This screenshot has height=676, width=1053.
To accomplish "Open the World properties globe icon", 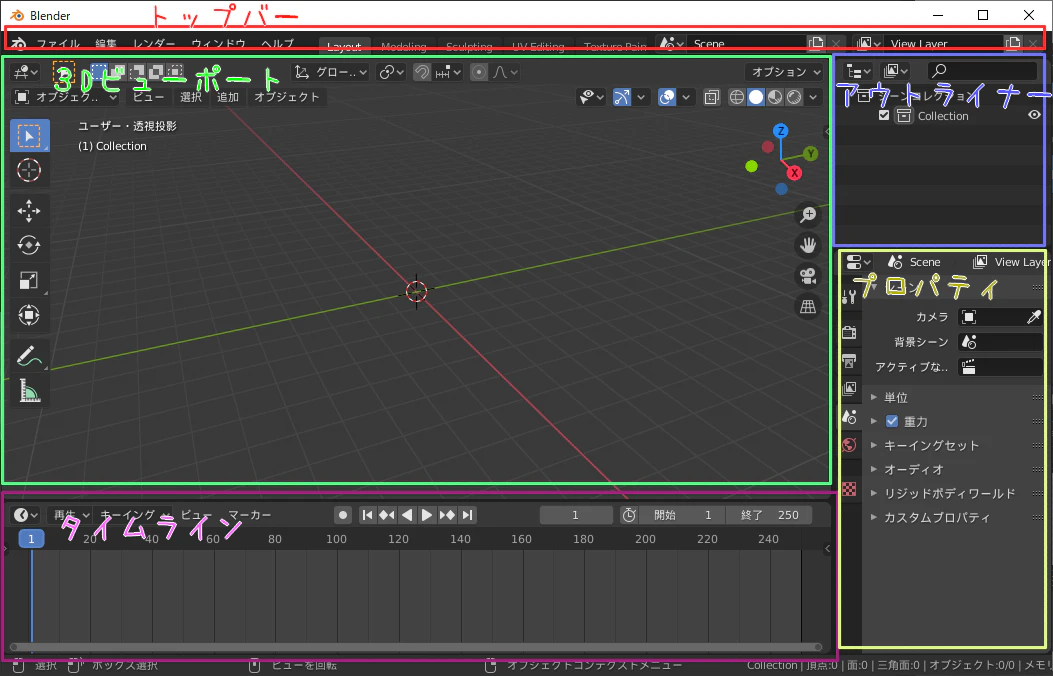I will click(850, 445).
